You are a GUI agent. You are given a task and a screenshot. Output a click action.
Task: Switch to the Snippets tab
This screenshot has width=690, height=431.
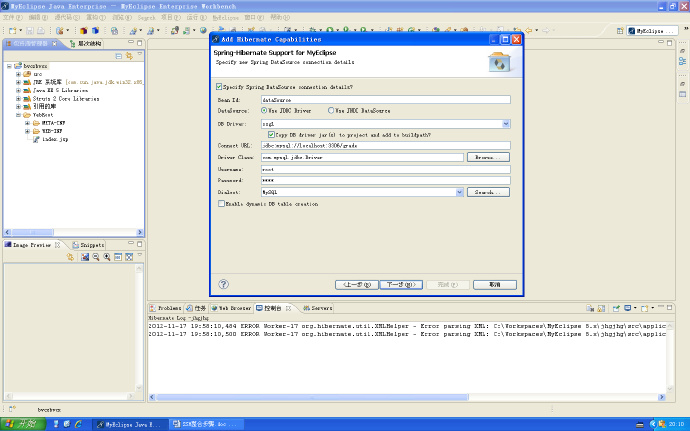[88, 245]
